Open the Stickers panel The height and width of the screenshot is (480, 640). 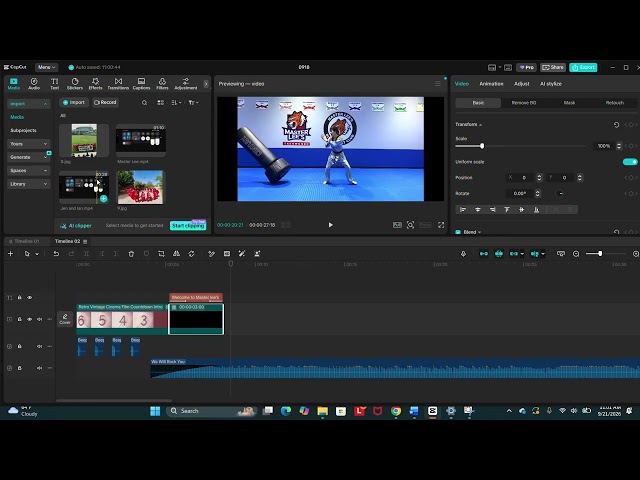75,84
